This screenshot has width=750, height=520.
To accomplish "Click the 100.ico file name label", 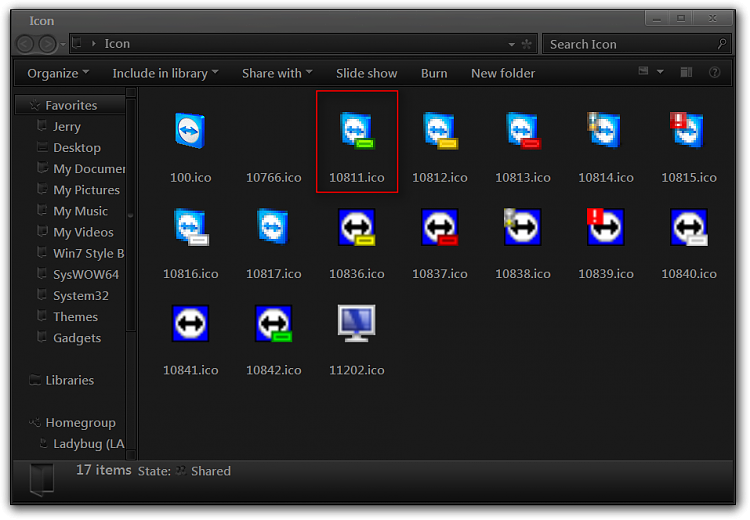I will pyautogui.click(x=191, y=177).
